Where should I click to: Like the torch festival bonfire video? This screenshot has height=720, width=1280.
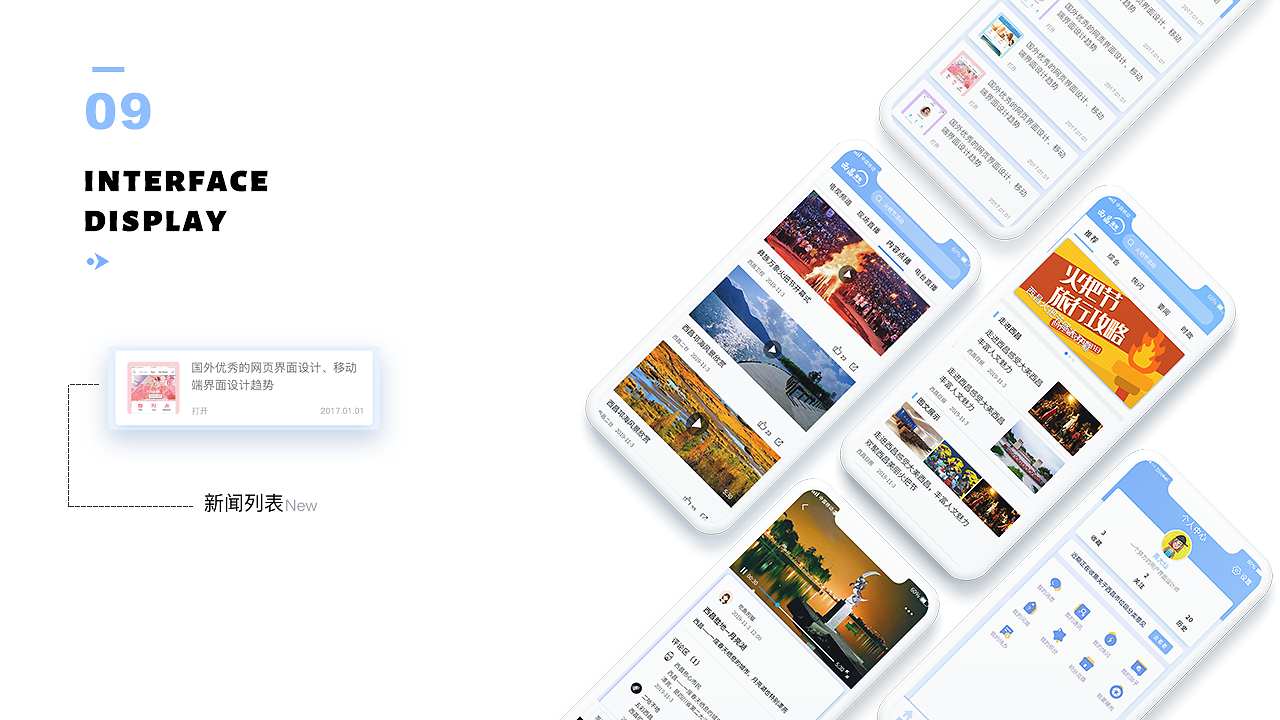[838, 350]
